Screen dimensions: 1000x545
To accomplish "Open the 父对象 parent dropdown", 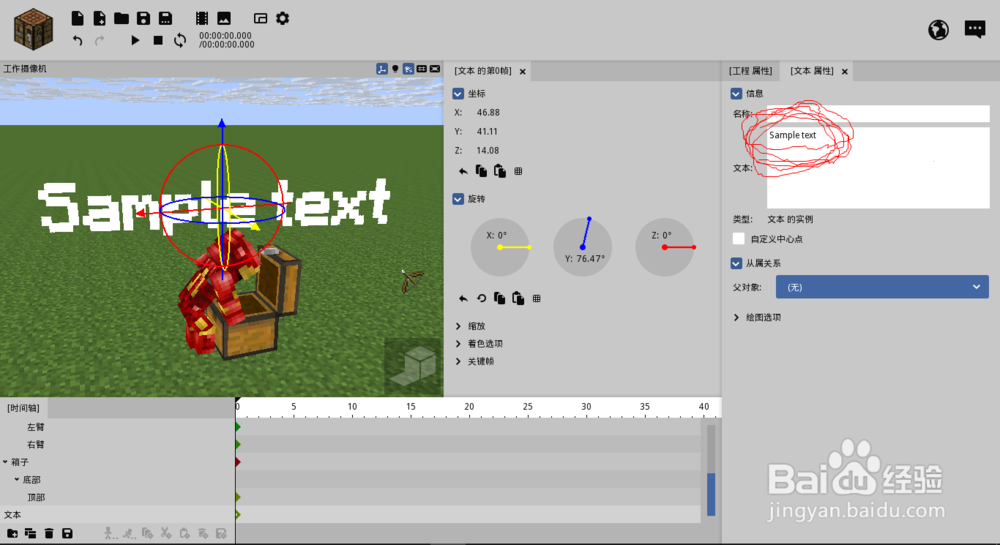I will [882, 287].
